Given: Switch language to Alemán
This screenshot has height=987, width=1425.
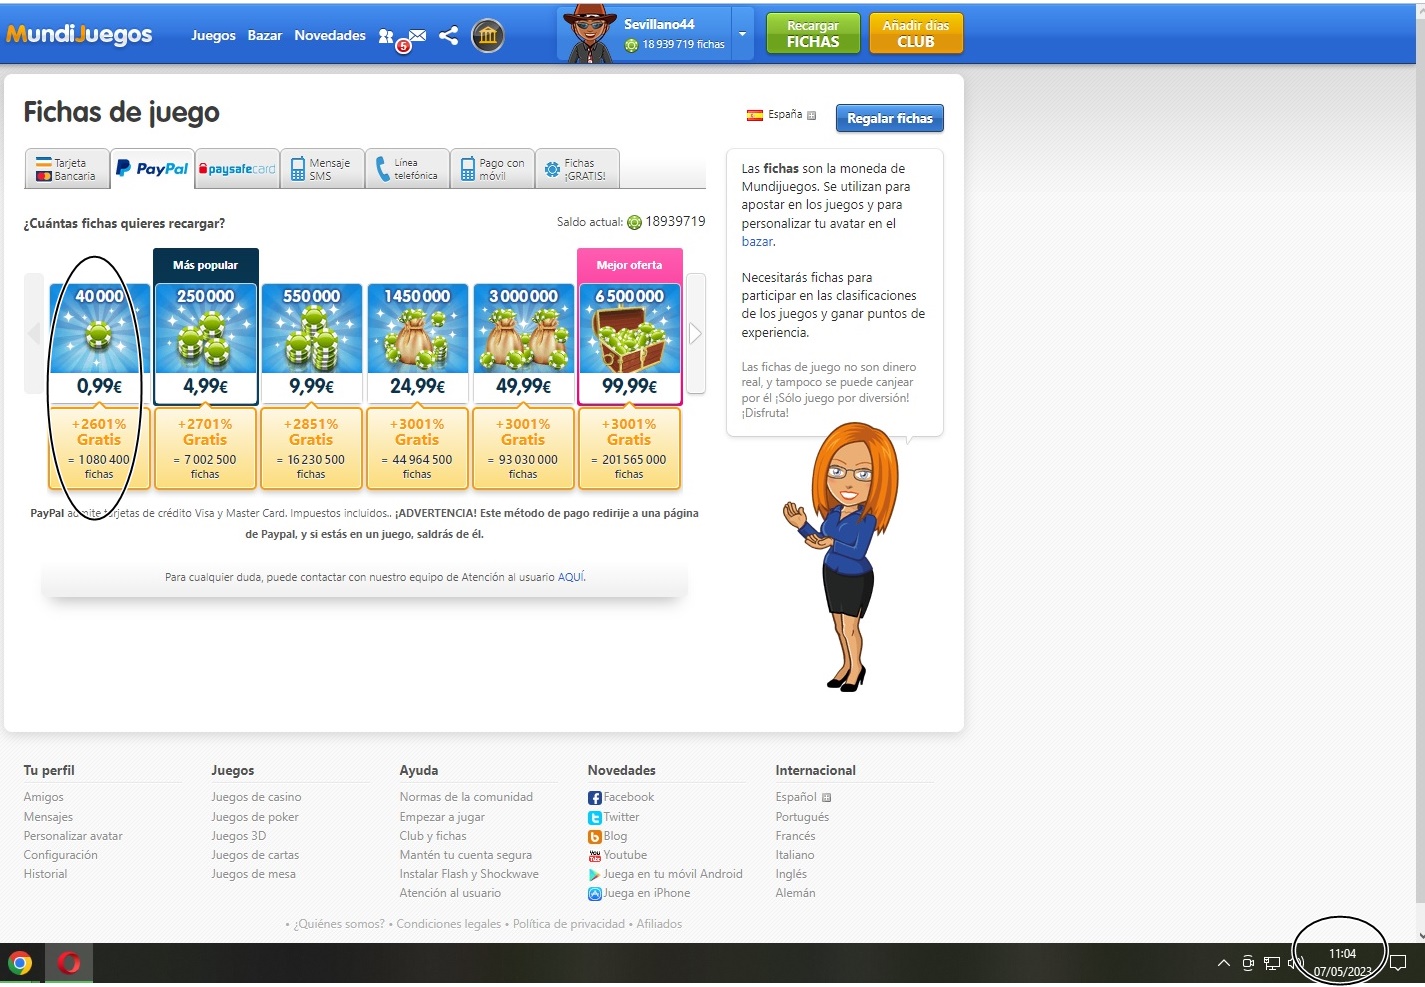Looking at the screenshot, I should pyautogui.click(x=795, y=893).
